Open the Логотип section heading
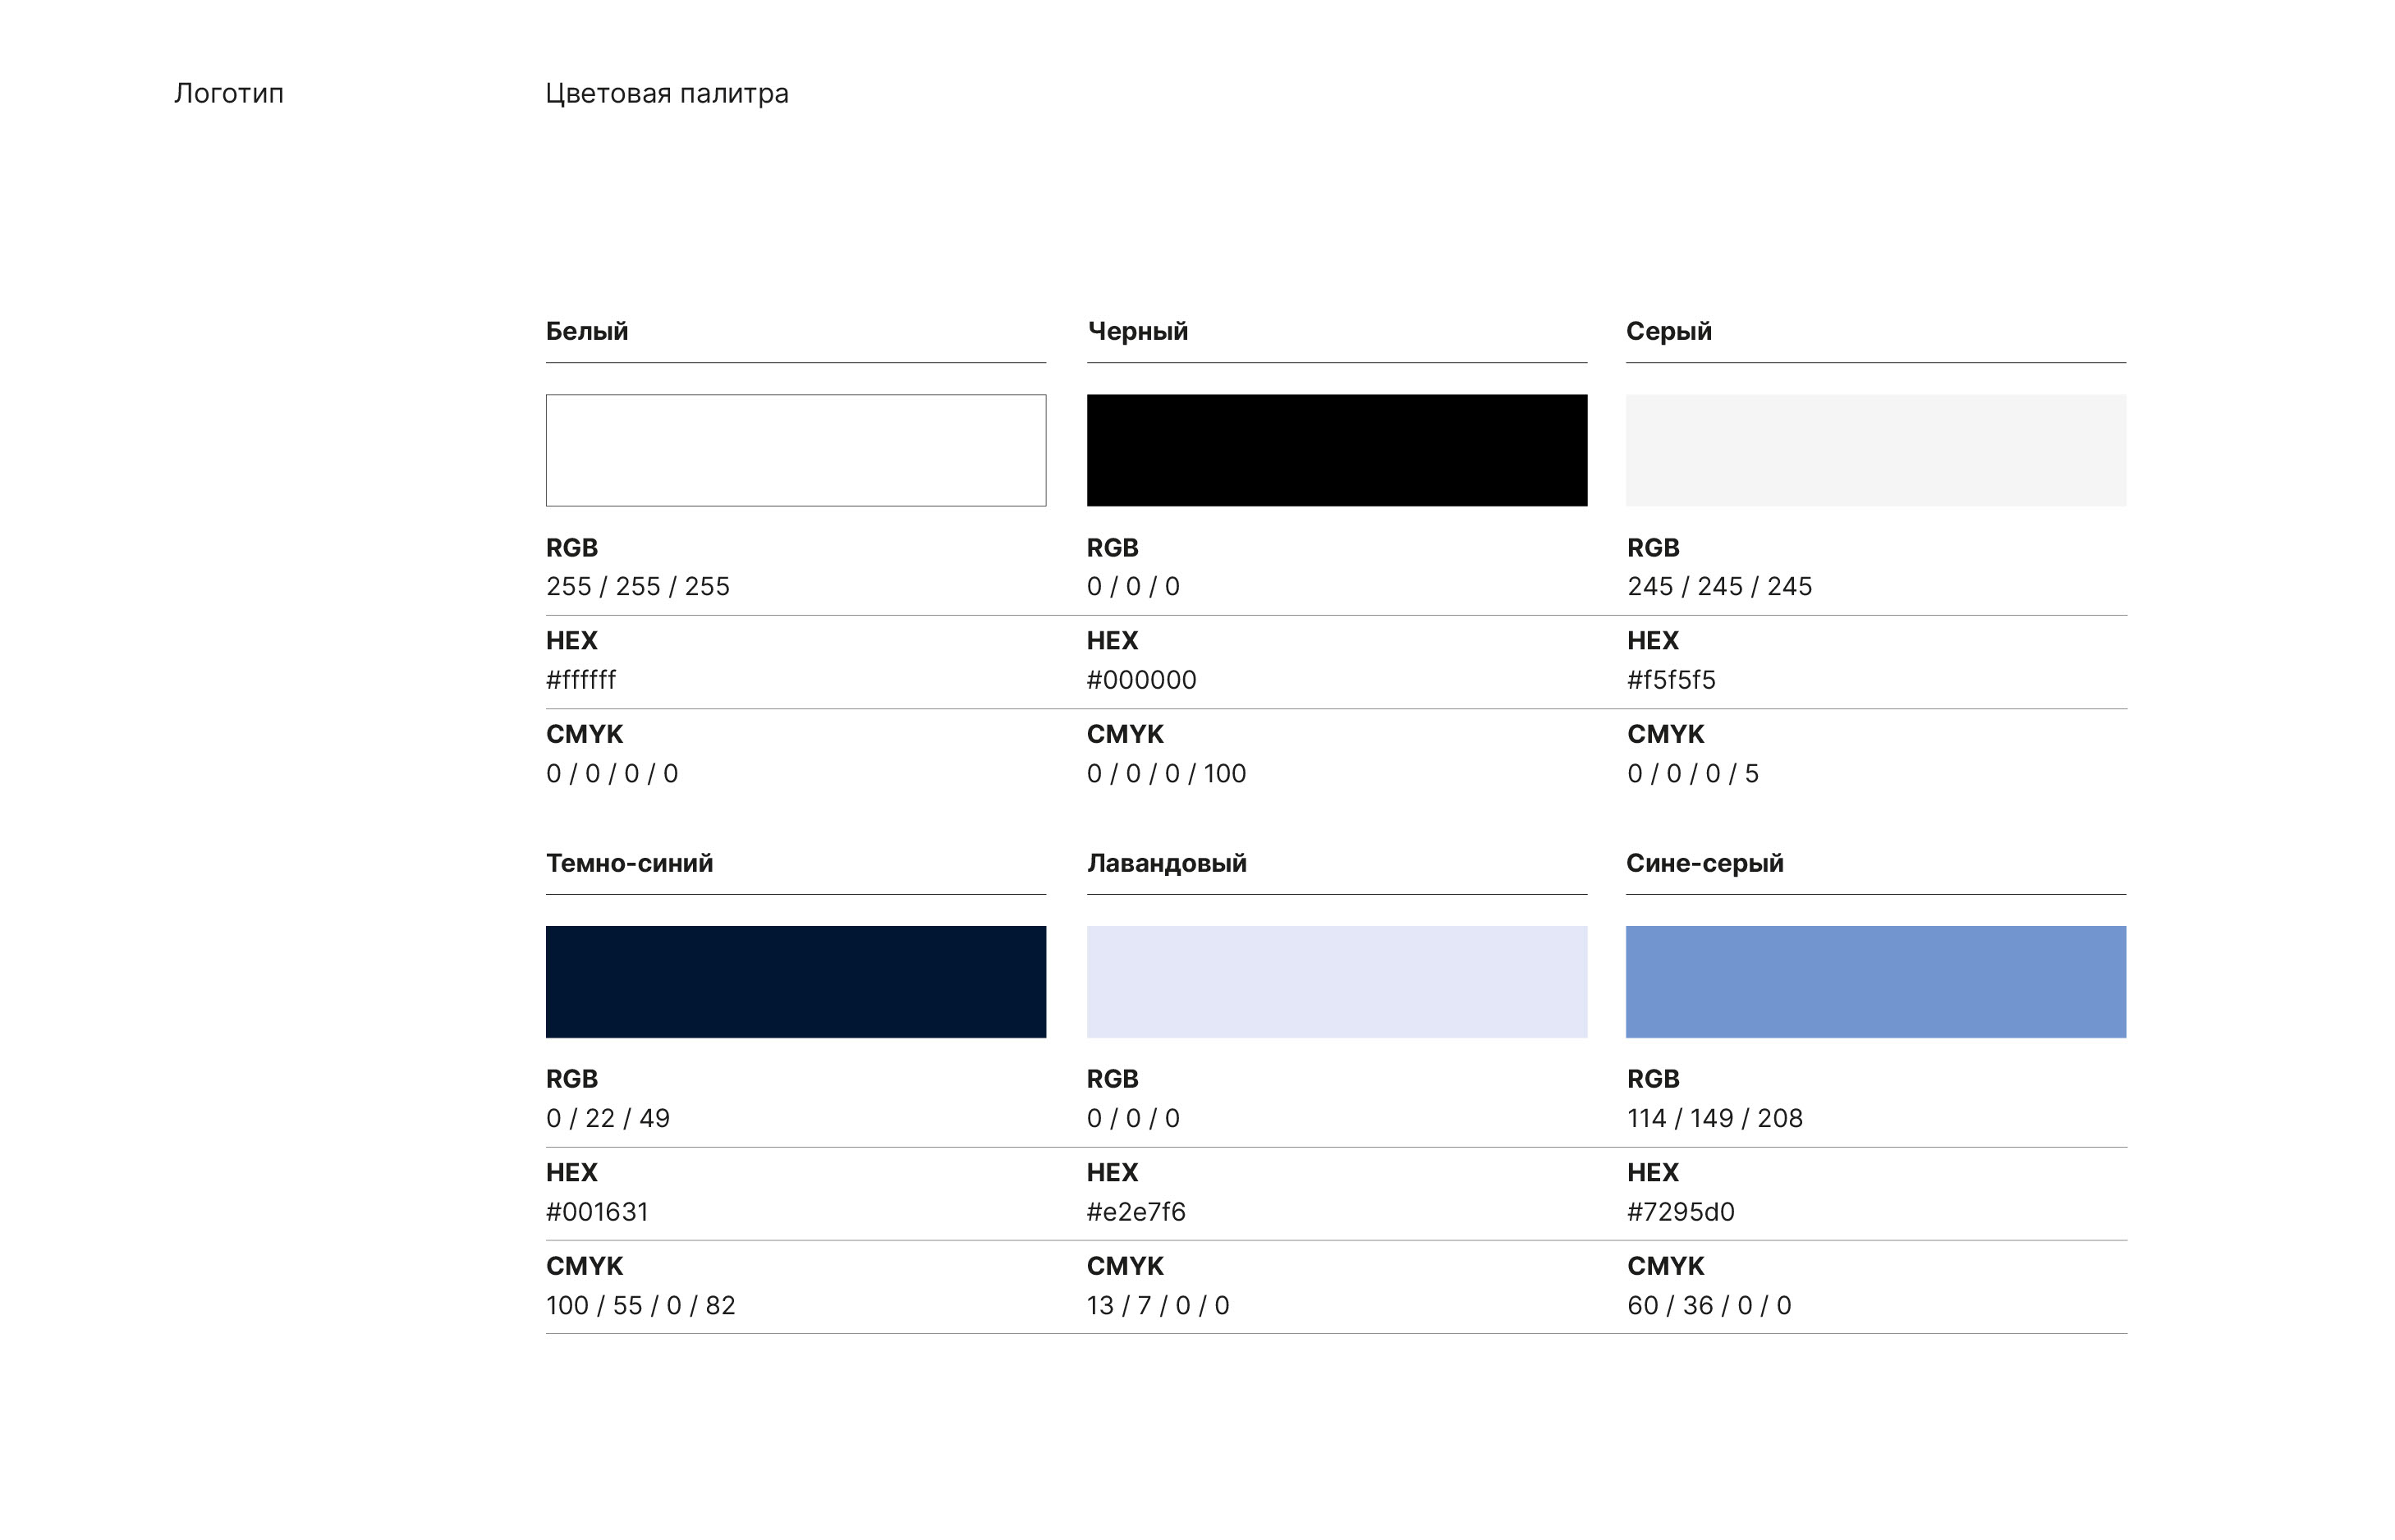 [x=229, y=93]
